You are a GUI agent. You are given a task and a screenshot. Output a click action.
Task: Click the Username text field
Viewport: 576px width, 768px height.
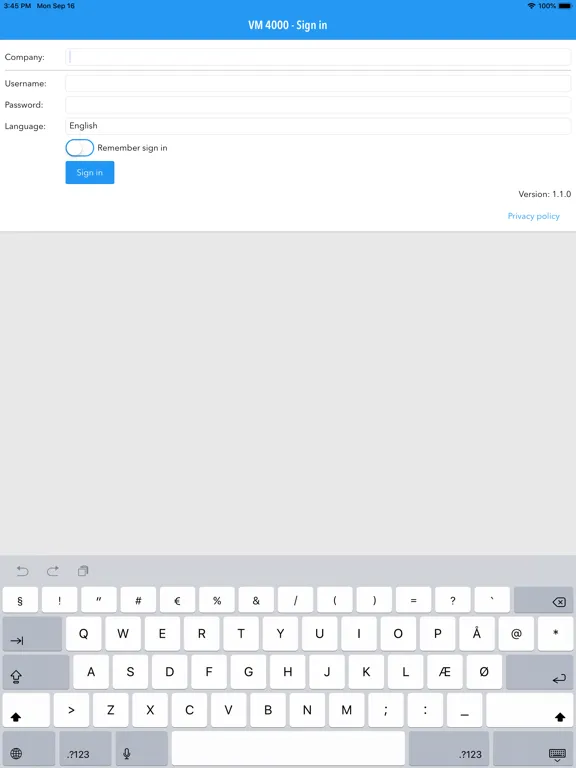click(x=318, y=83)
